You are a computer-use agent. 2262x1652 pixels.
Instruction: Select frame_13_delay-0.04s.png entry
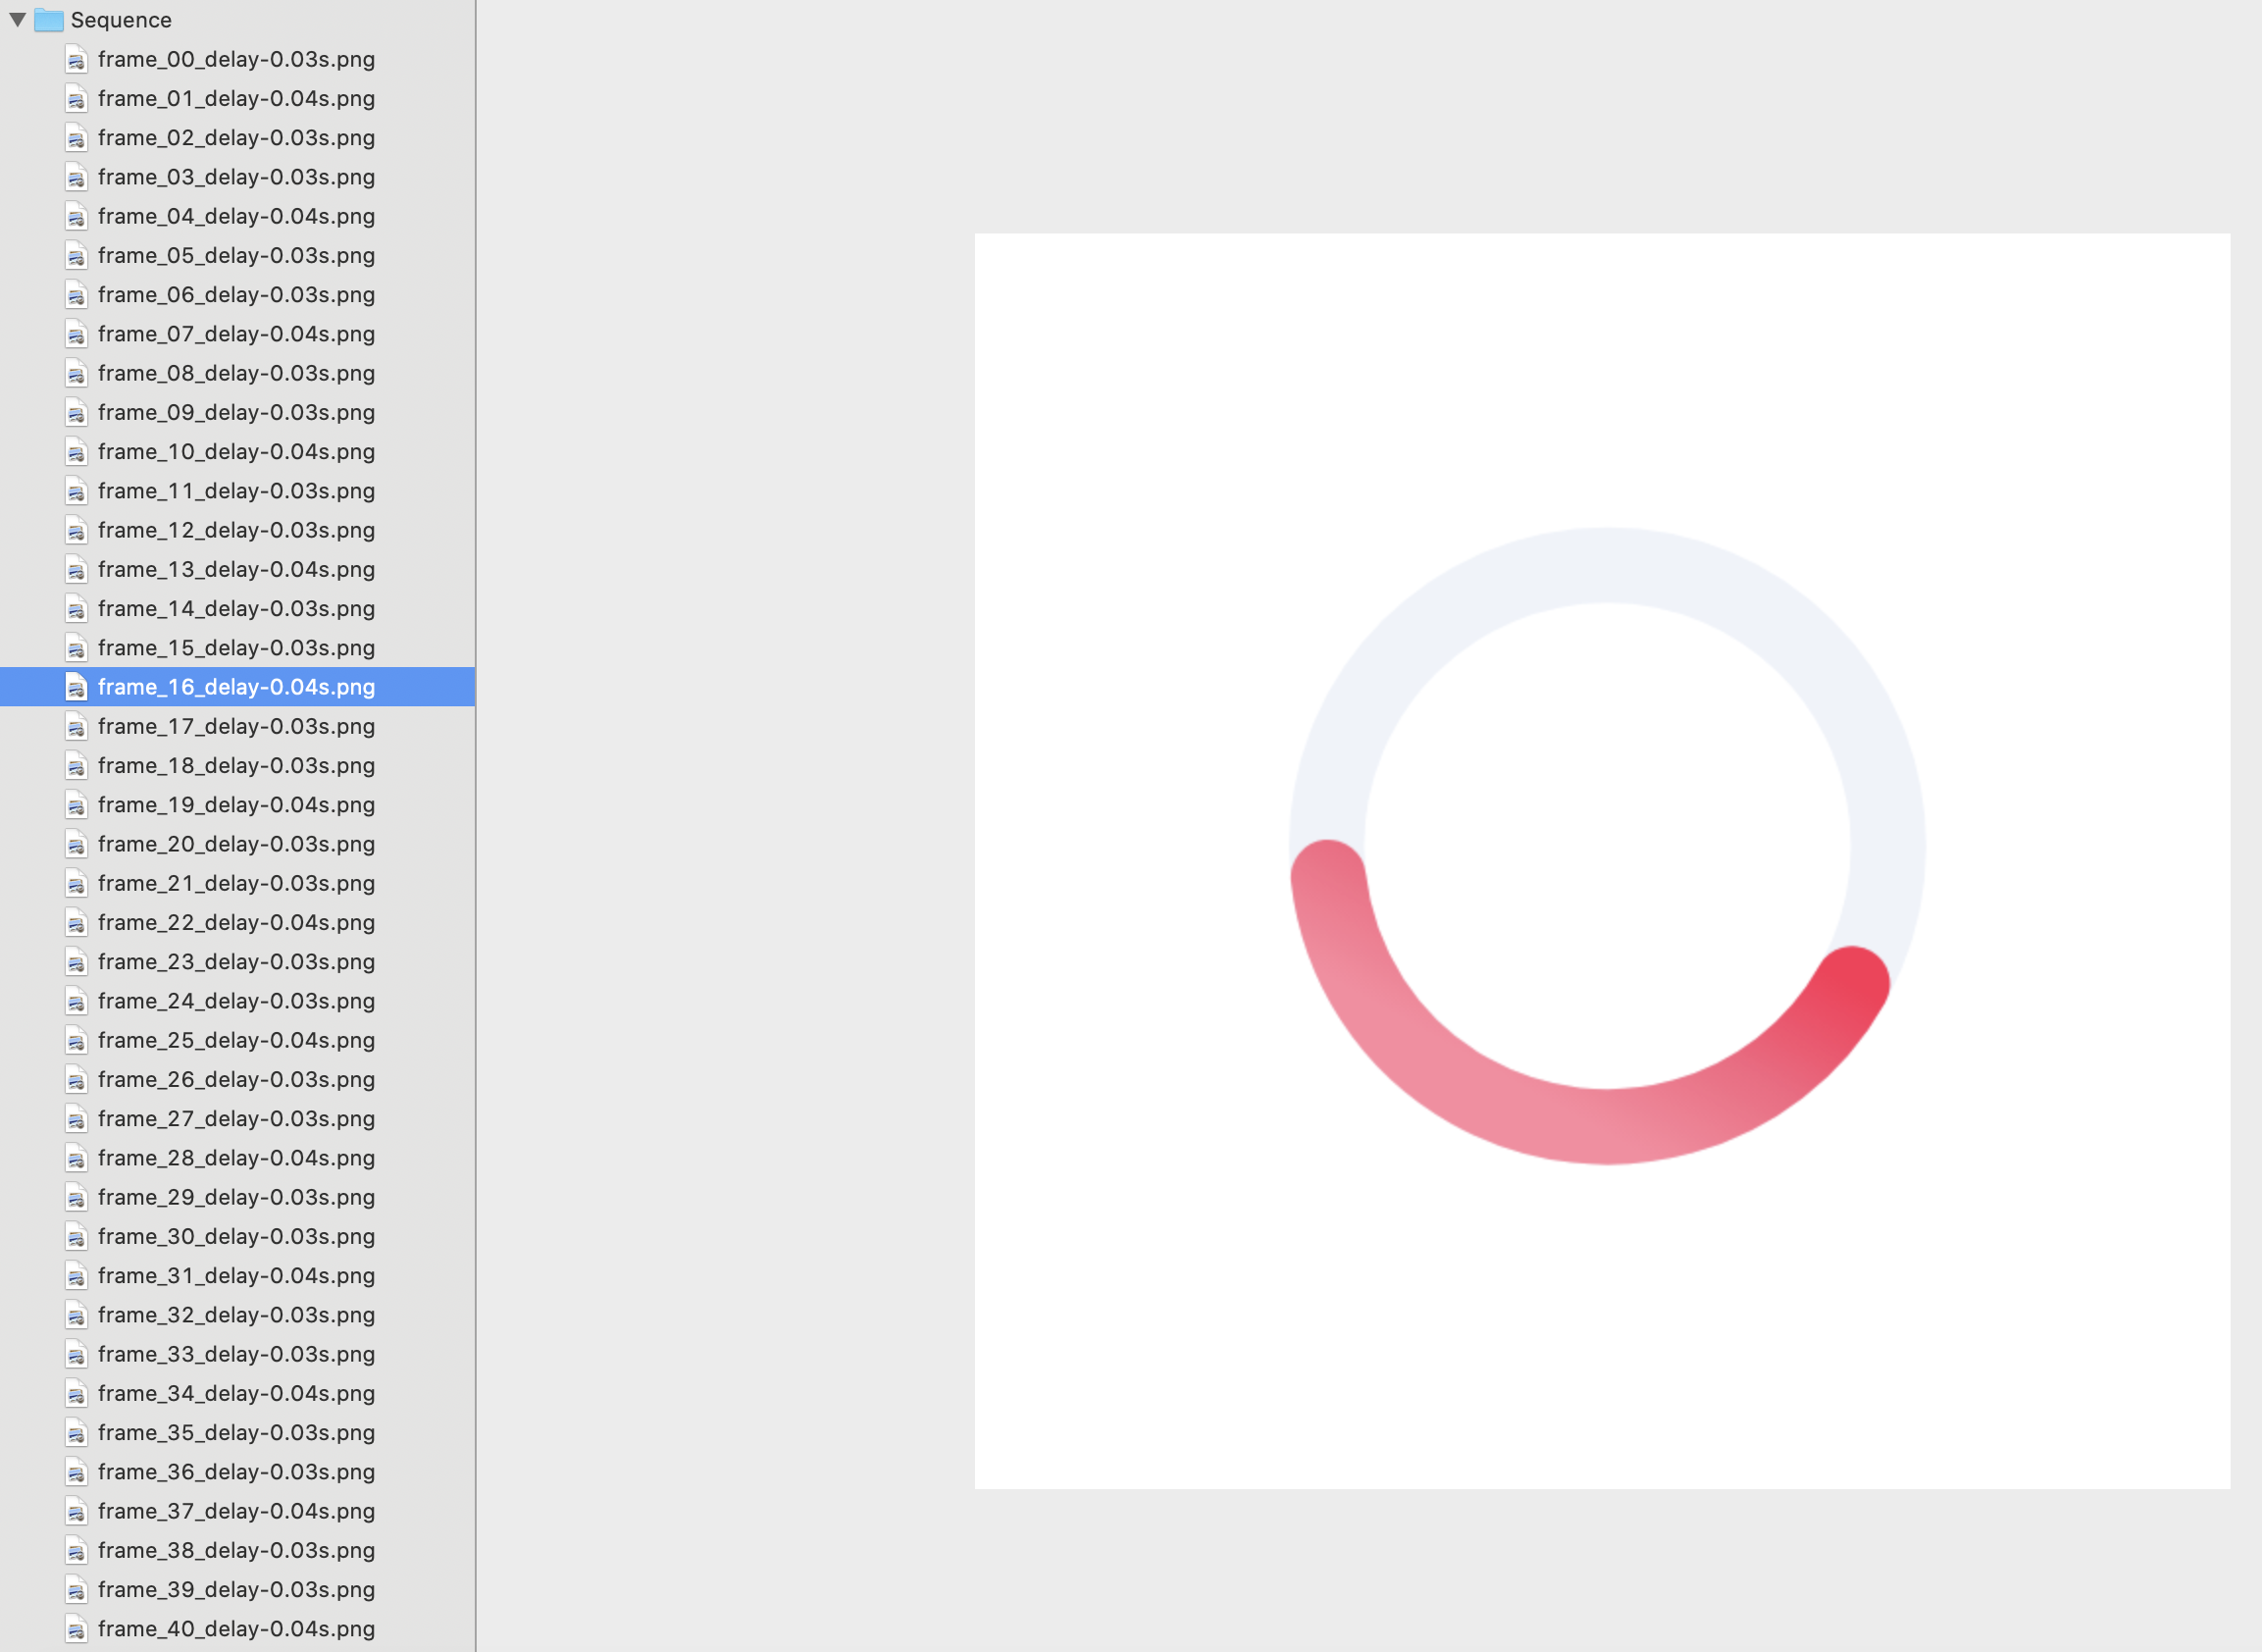click(x=236, y=569)
